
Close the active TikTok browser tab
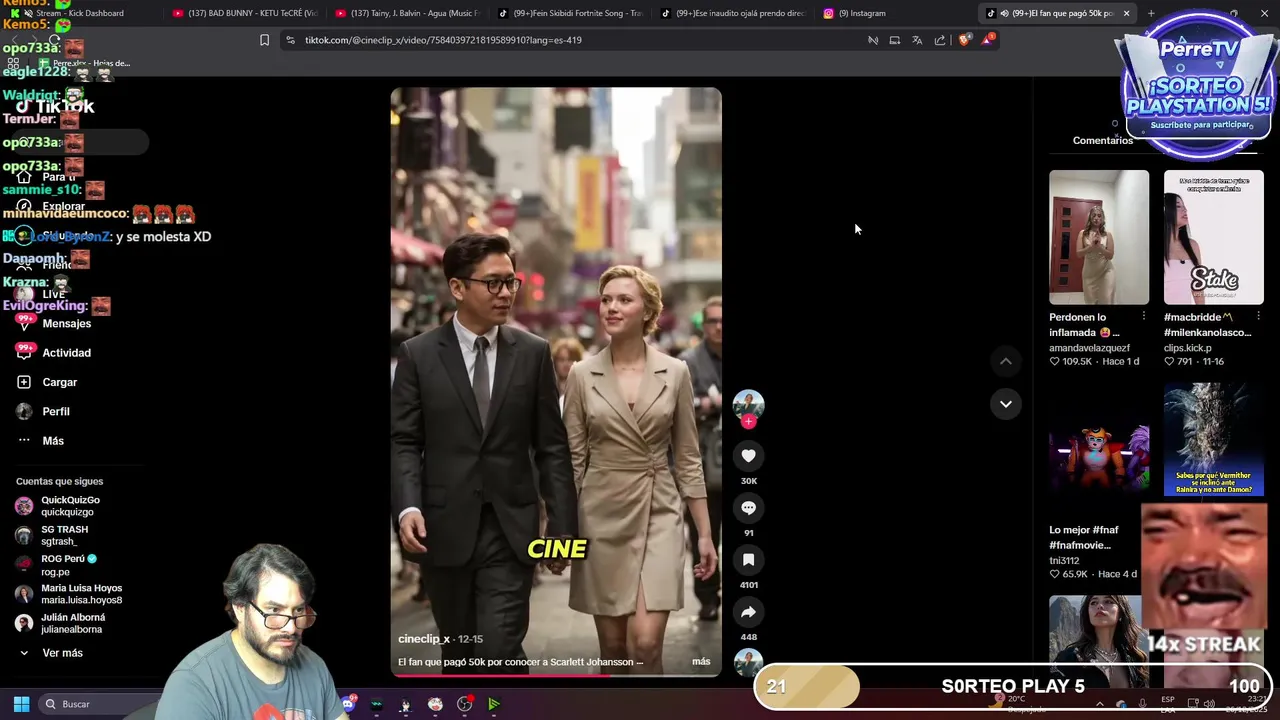coord(1126,13)
